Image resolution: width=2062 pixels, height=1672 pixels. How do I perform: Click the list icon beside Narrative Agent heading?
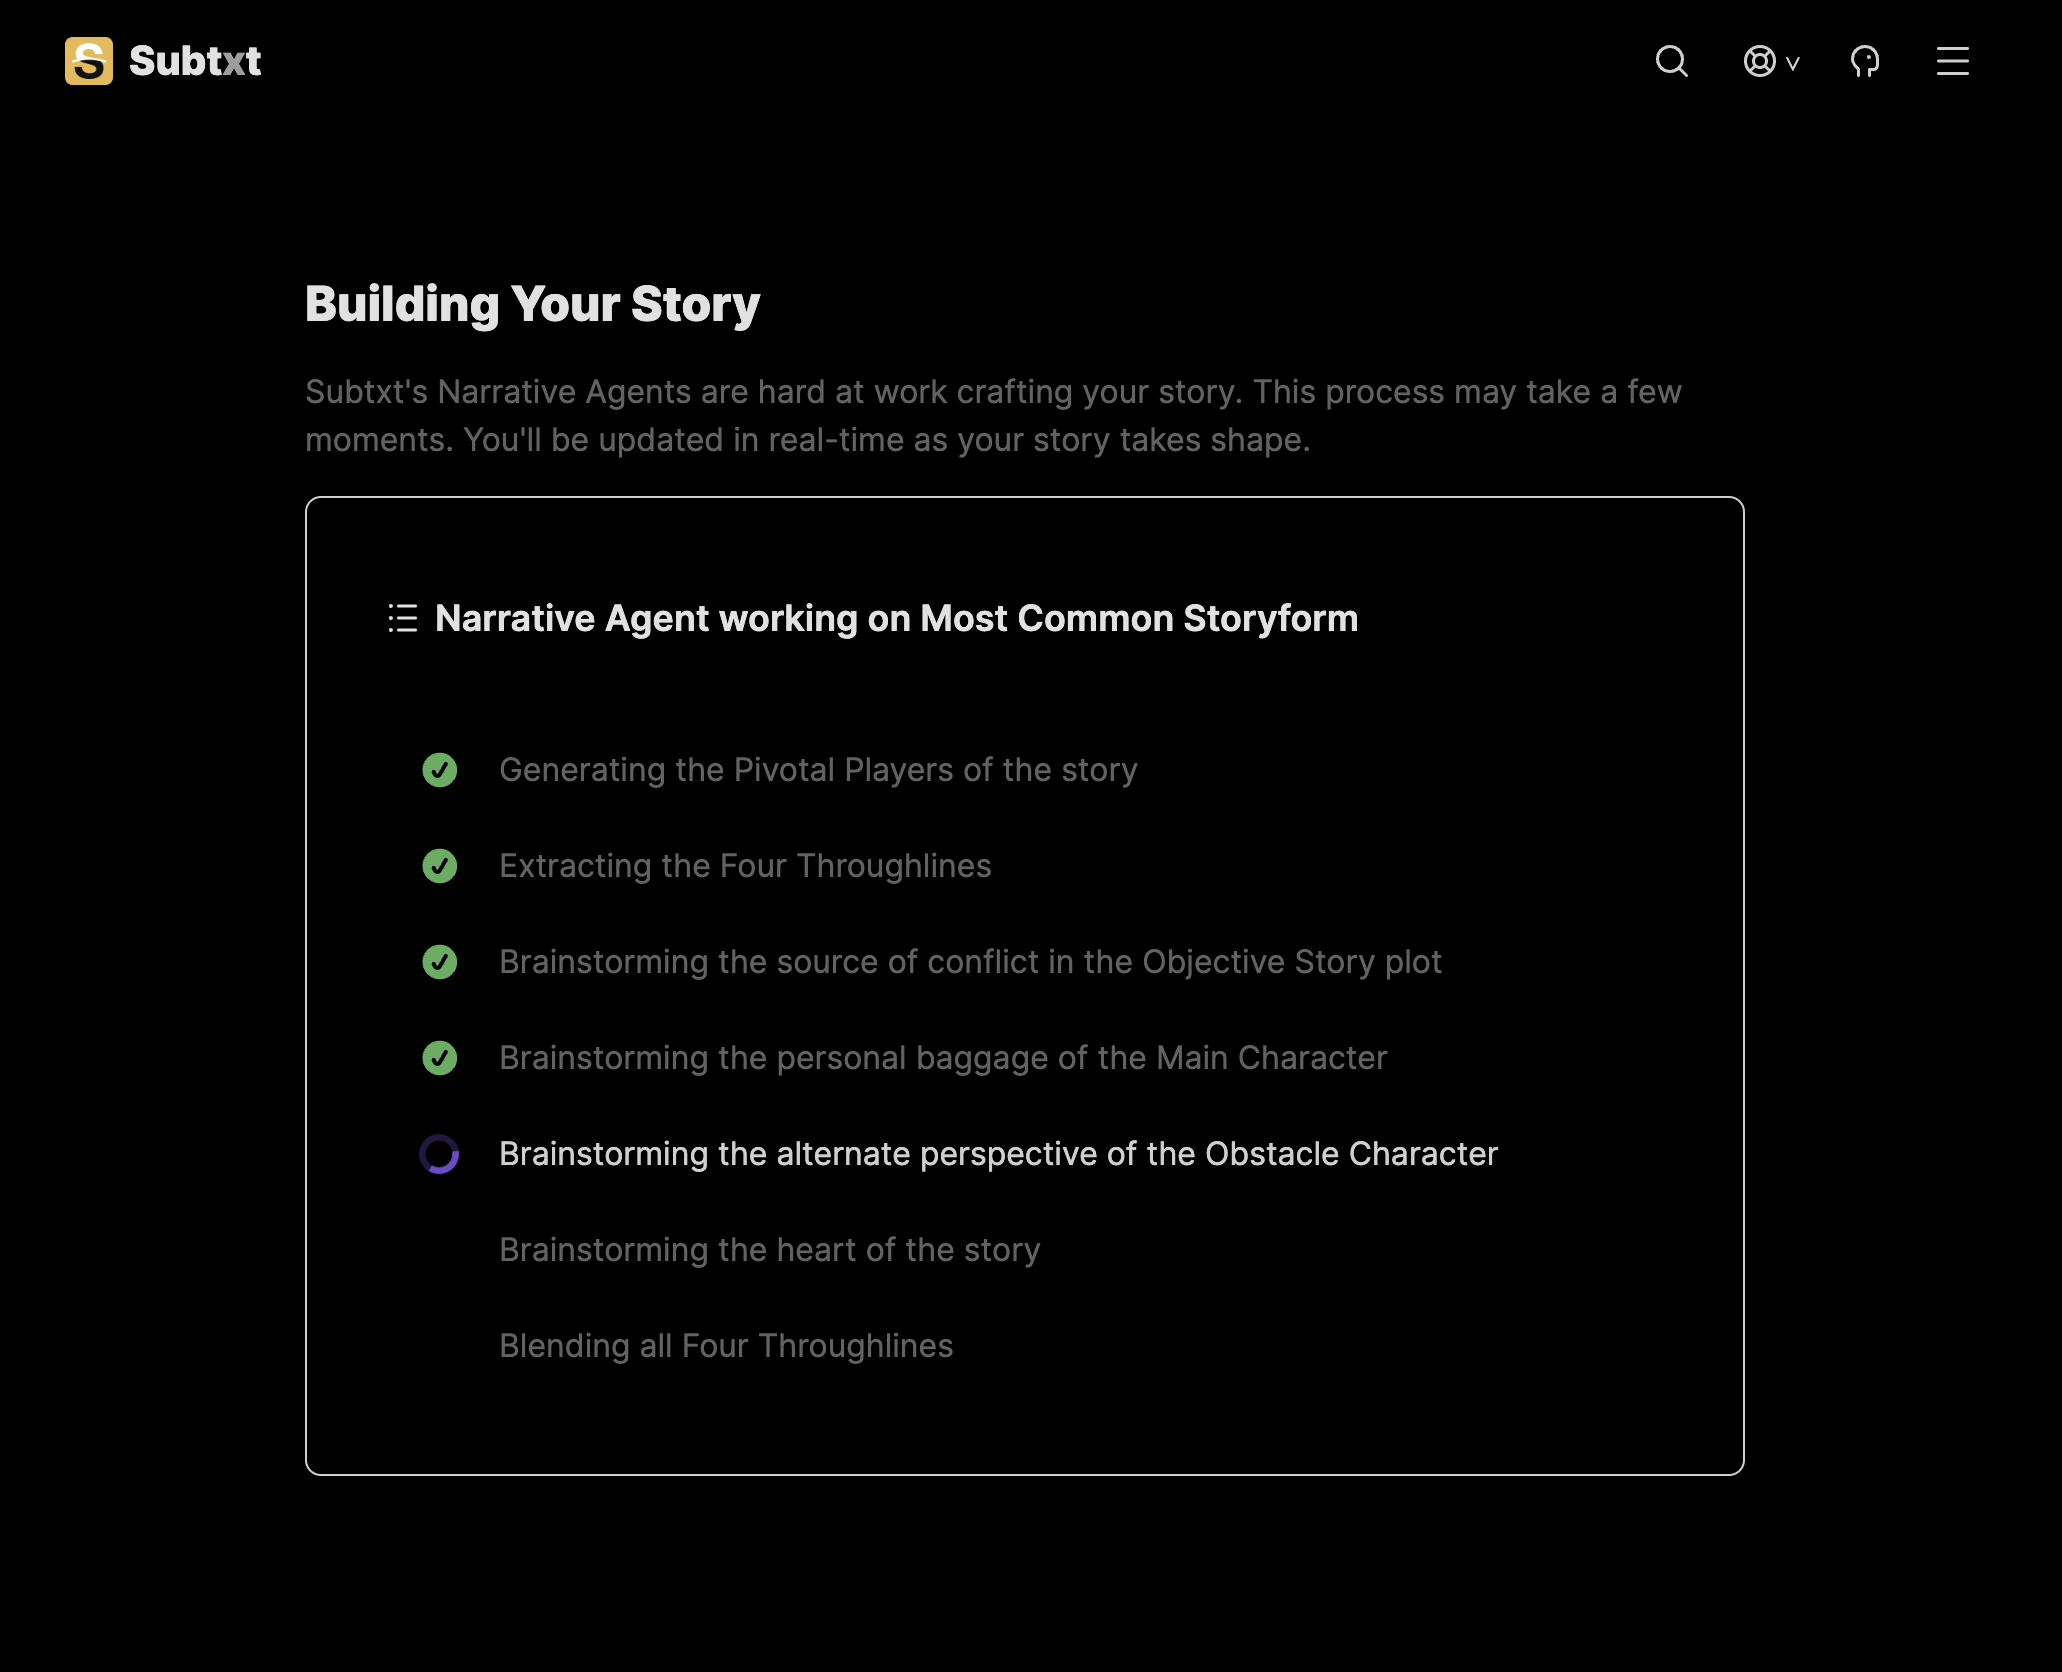point(403,618)
